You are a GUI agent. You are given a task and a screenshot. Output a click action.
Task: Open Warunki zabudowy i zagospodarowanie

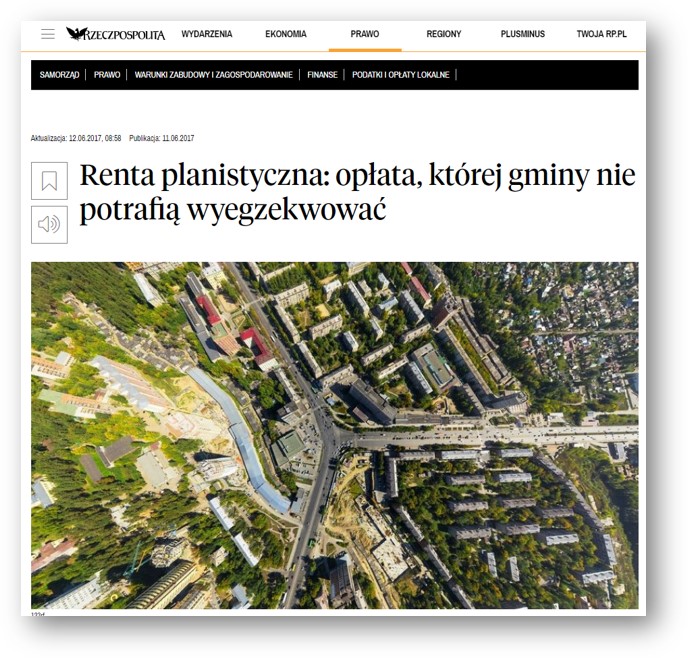pyautogui.click(x=213, y=75)
